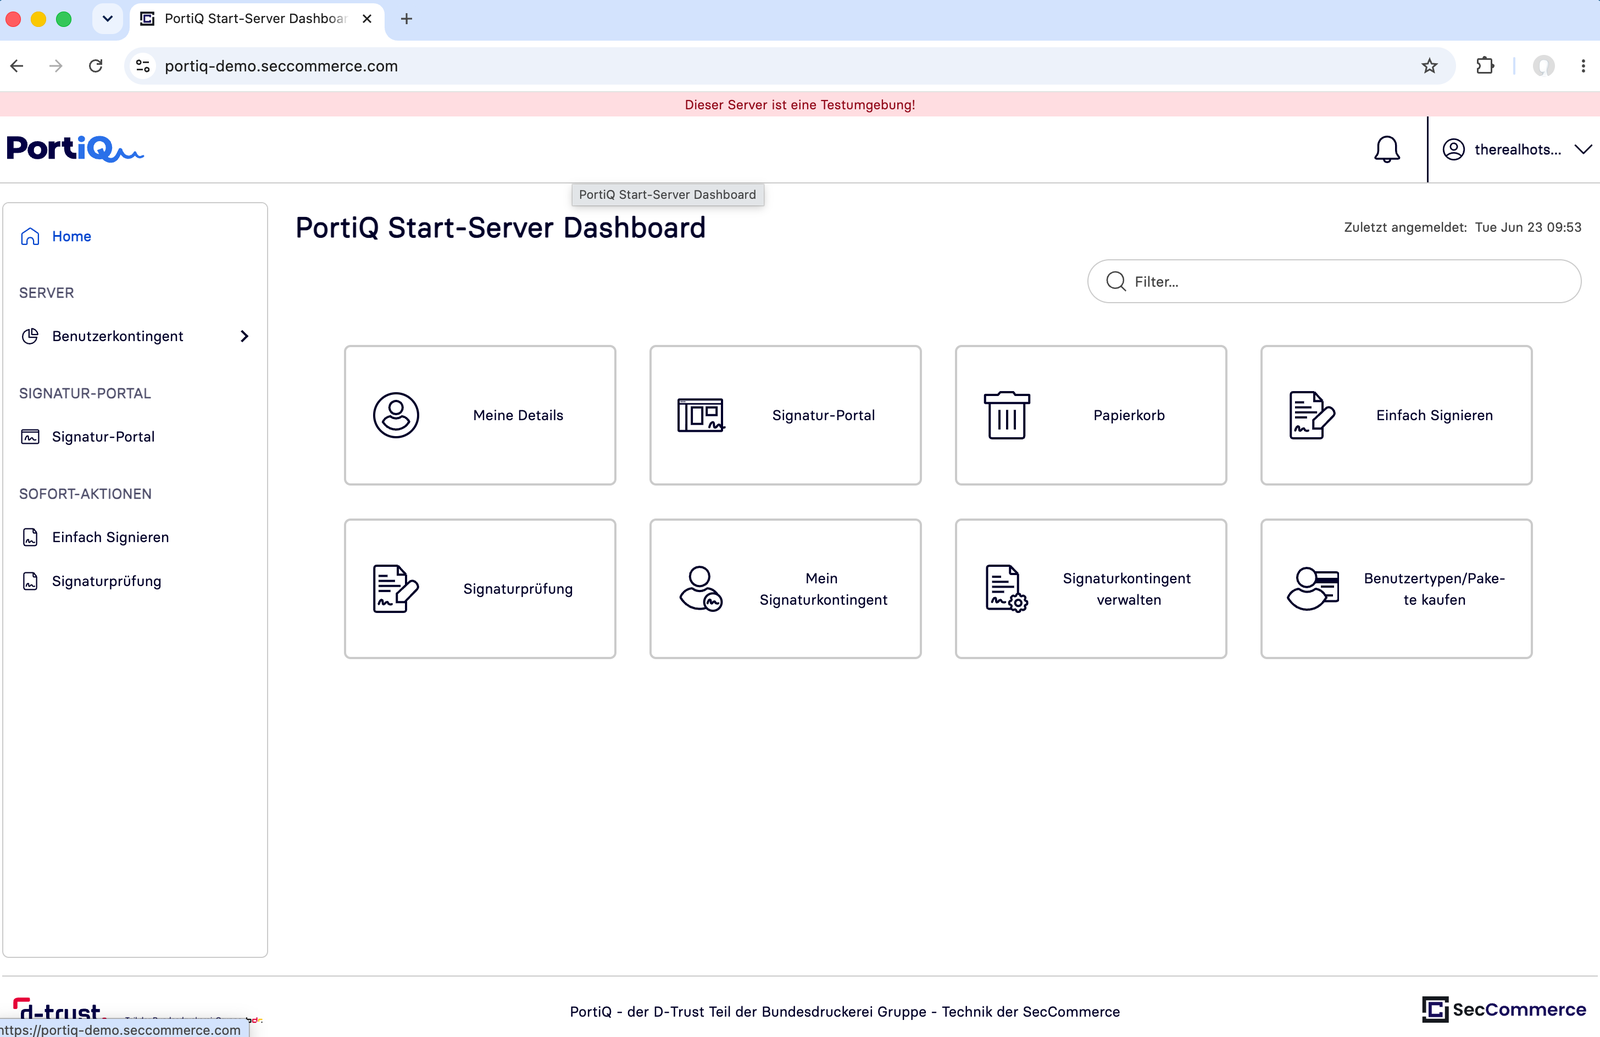Open a new browser tab
Viewport: 1600px width, 1037px height.
[x=406, y=19]
